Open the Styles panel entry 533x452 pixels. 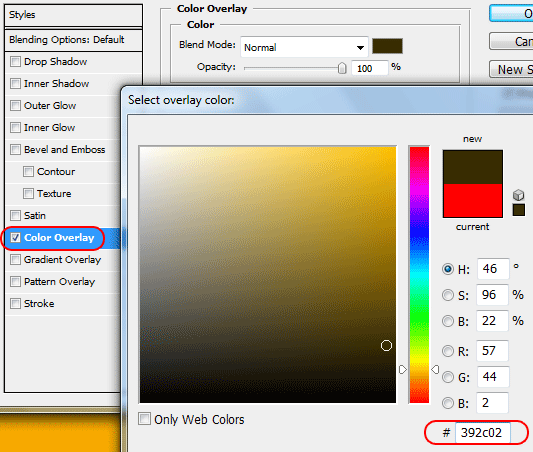click(73, 15)
